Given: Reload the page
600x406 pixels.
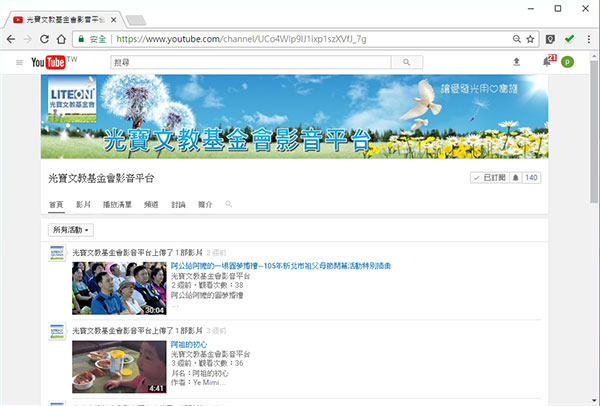Looking at the screenshot, I should click(44, 39).
